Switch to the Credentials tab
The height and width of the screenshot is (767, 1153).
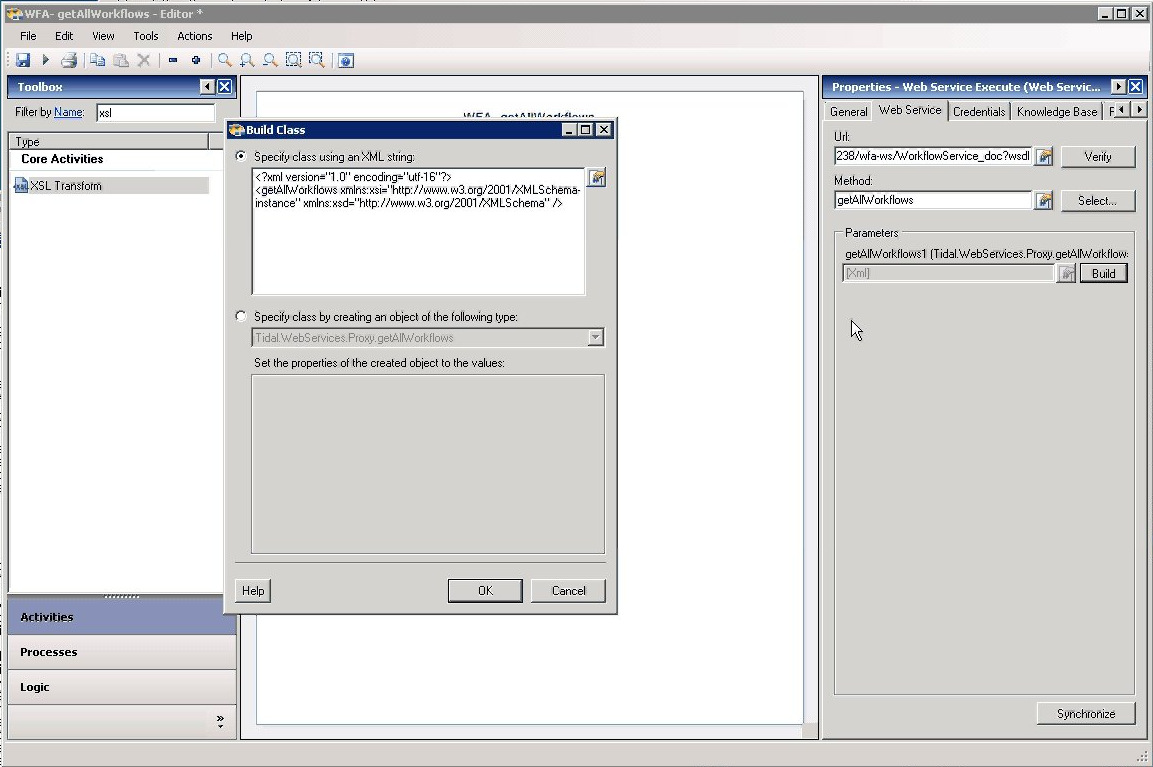[x=979, y=112]
